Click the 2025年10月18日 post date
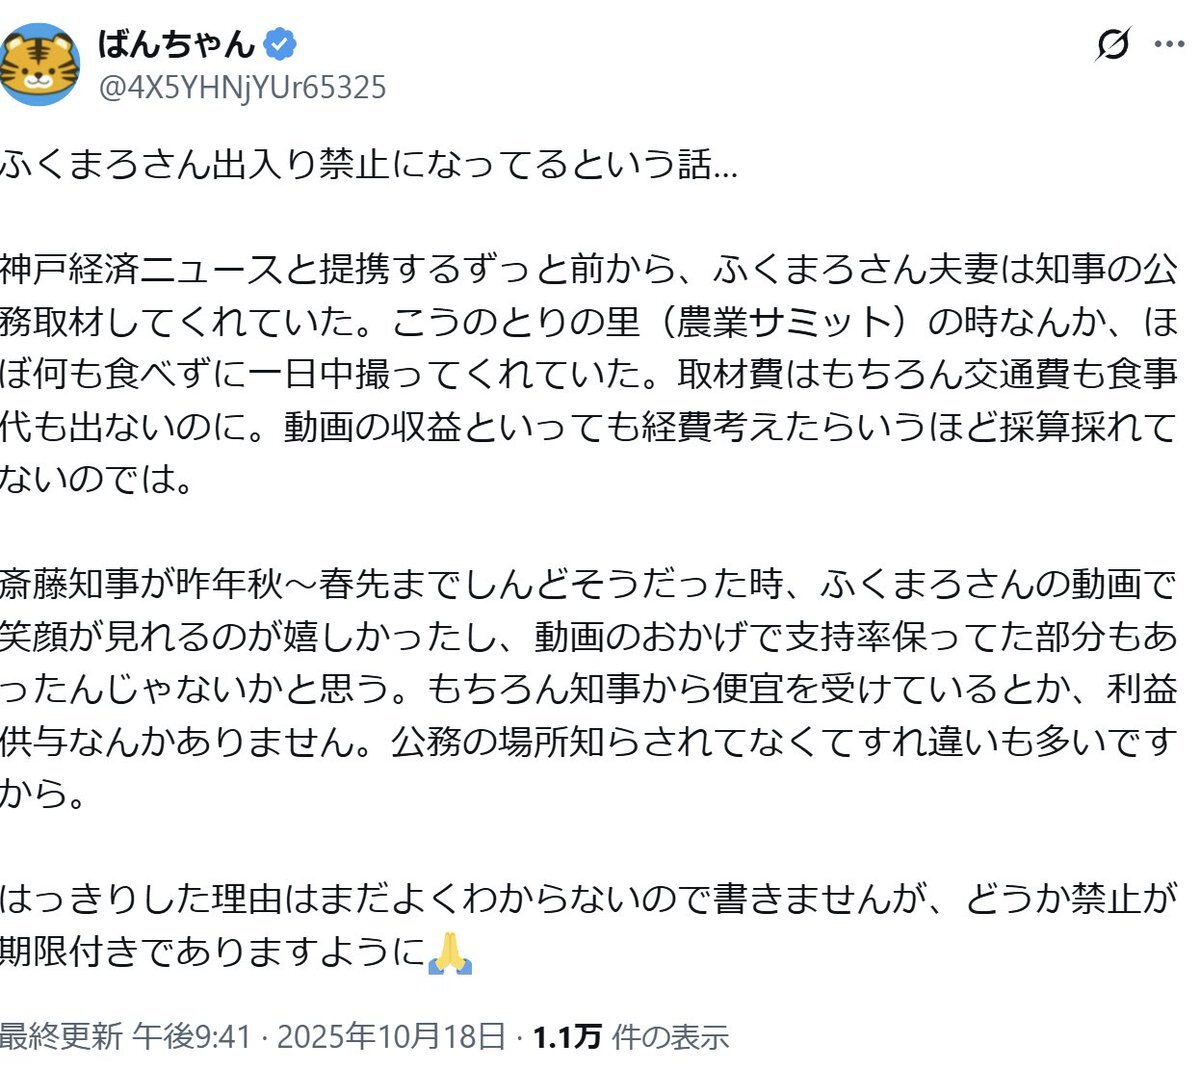 pyautogui.click(x=391, y=1037)
